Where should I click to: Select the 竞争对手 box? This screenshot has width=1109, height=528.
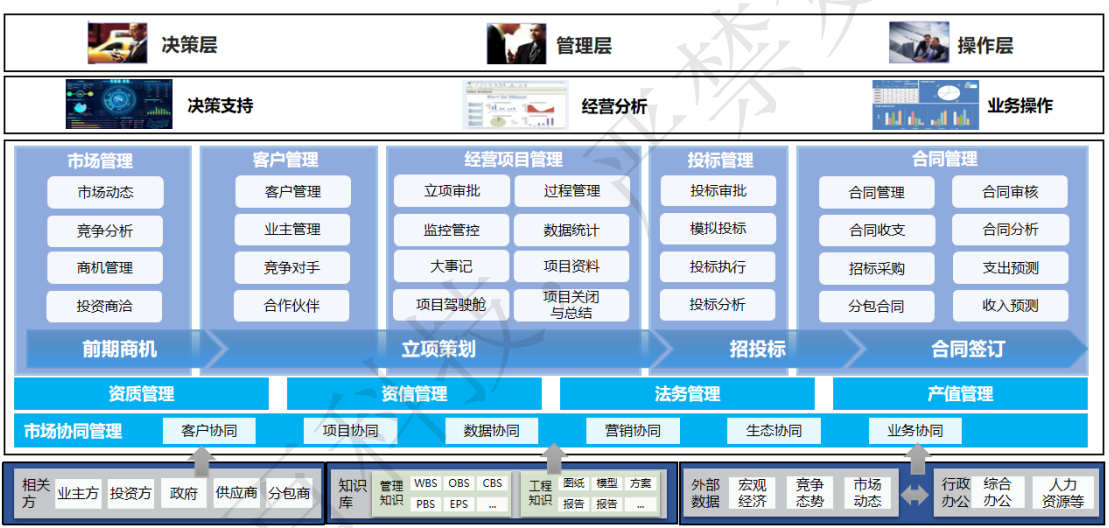293,268
